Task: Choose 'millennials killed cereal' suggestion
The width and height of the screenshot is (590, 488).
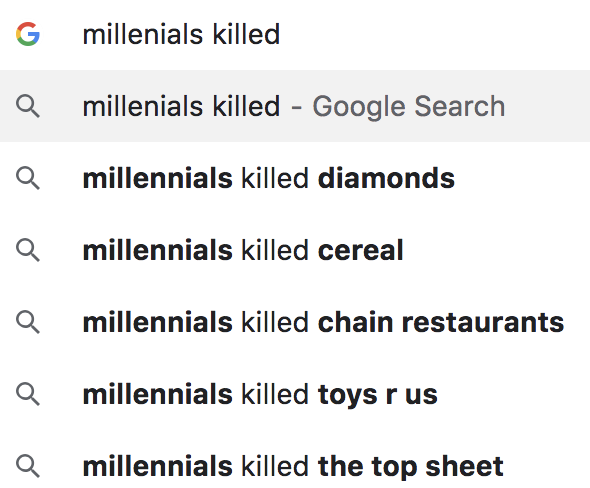Action: click(x=295, y=250)
